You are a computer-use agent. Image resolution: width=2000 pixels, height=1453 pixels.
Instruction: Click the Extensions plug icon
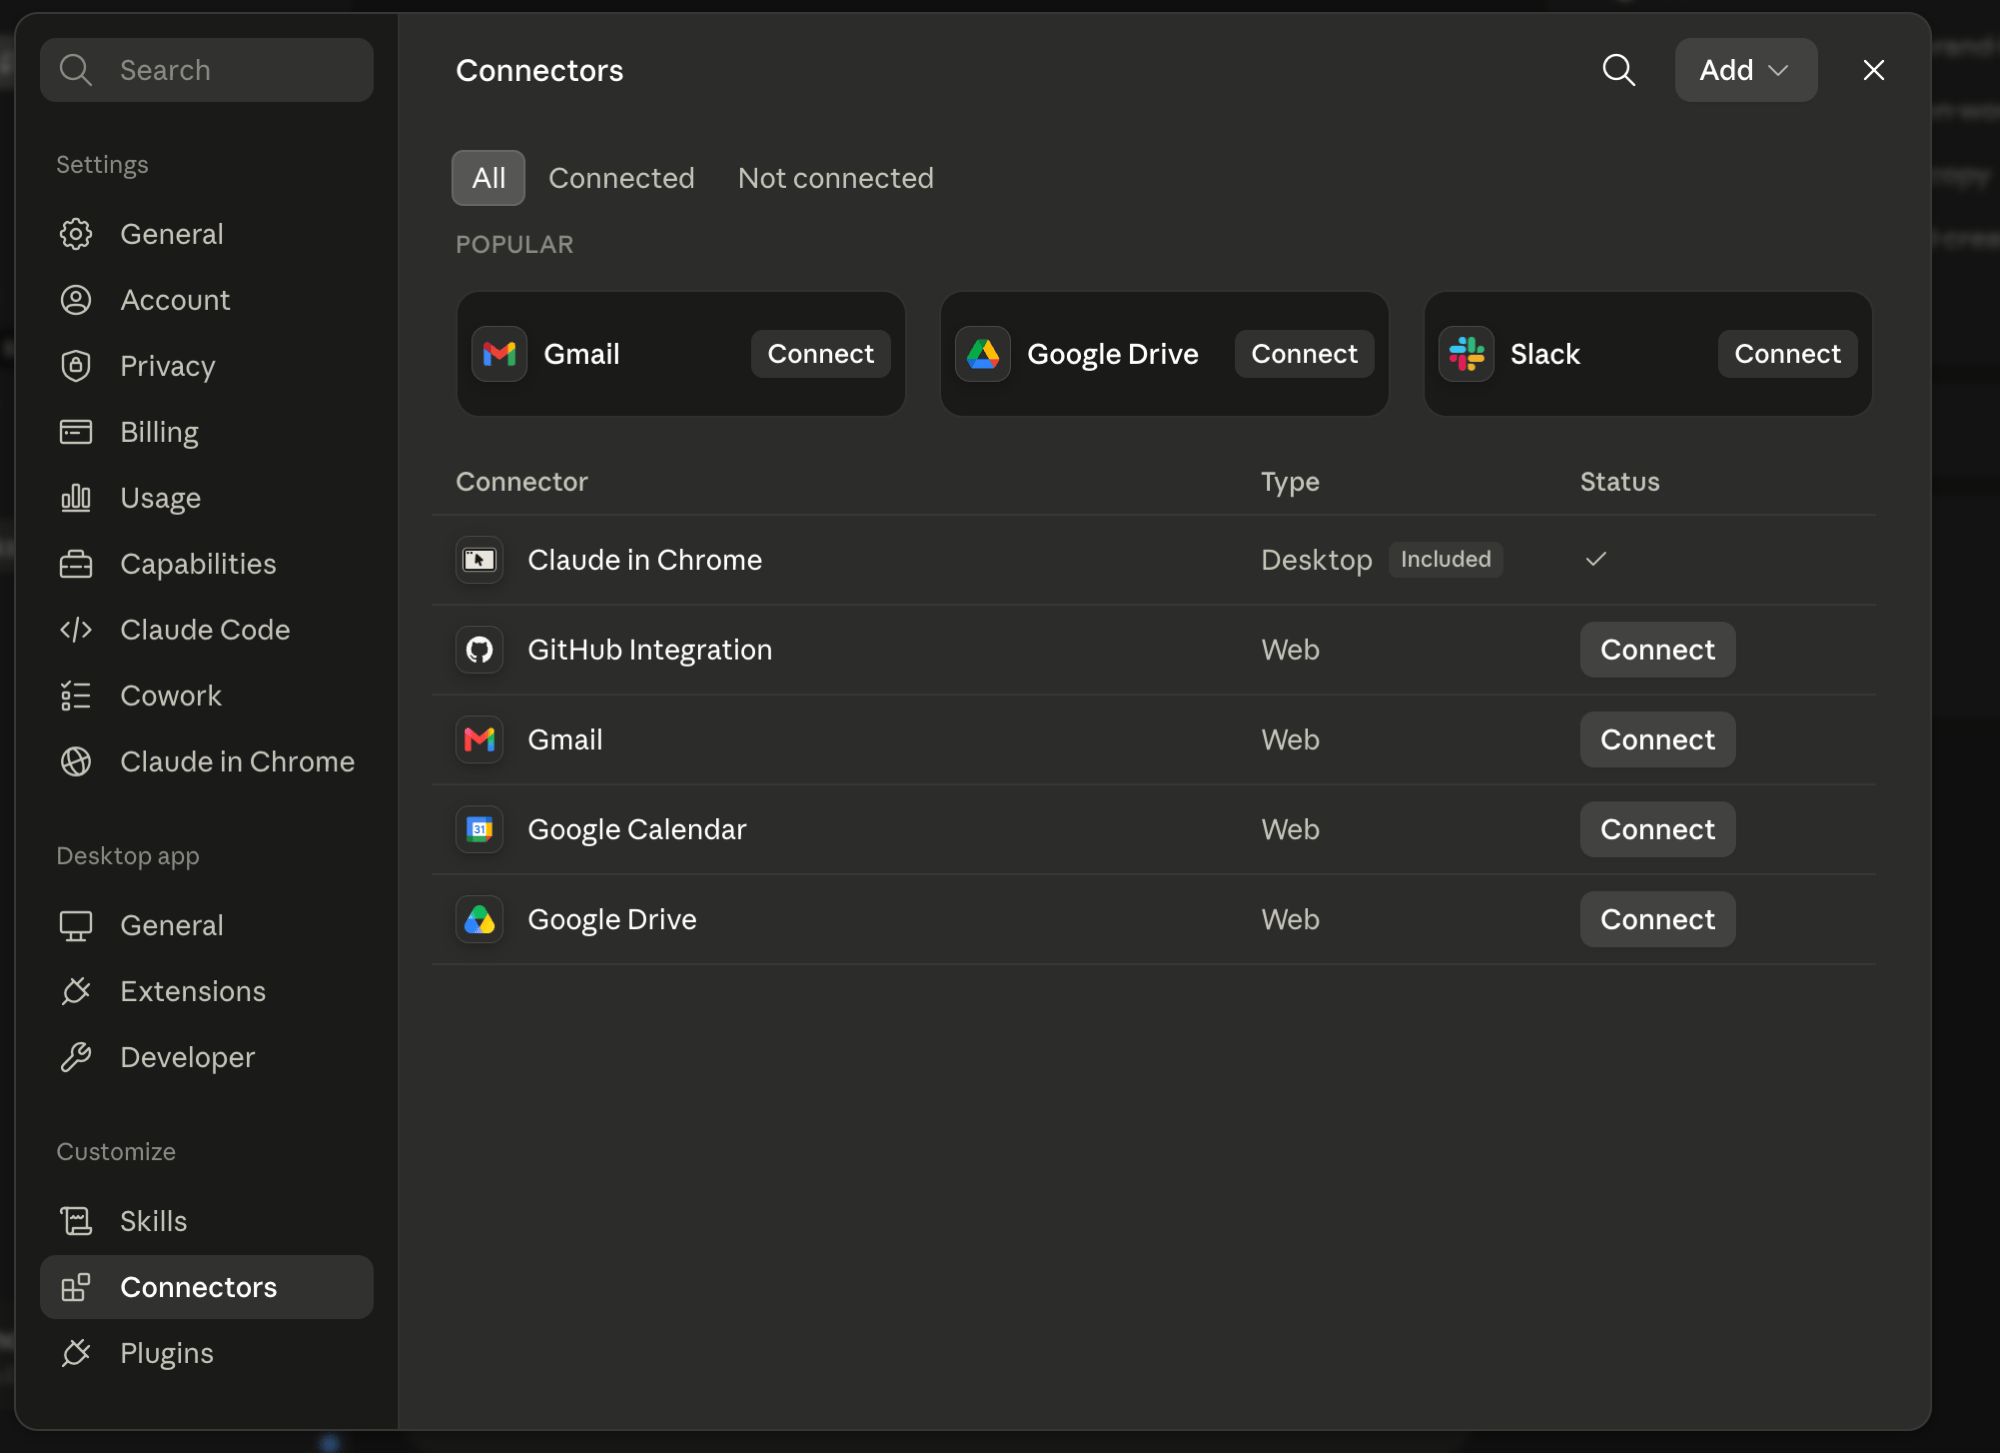(76, 992)
